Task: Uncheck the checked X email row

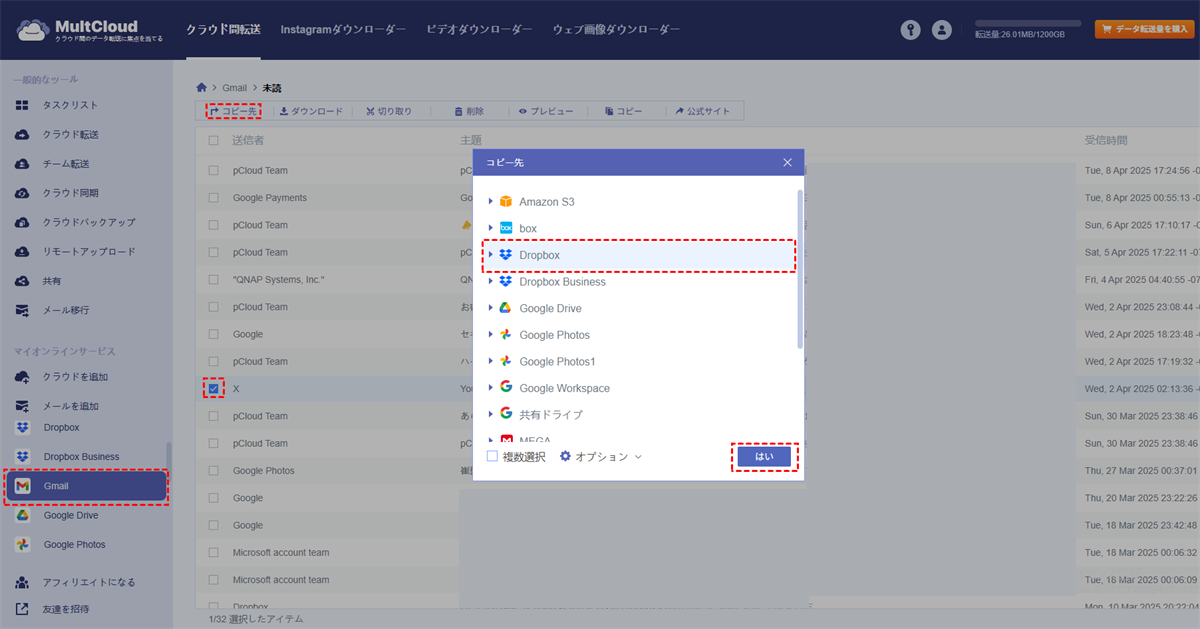Action: [x=213, y=388]
